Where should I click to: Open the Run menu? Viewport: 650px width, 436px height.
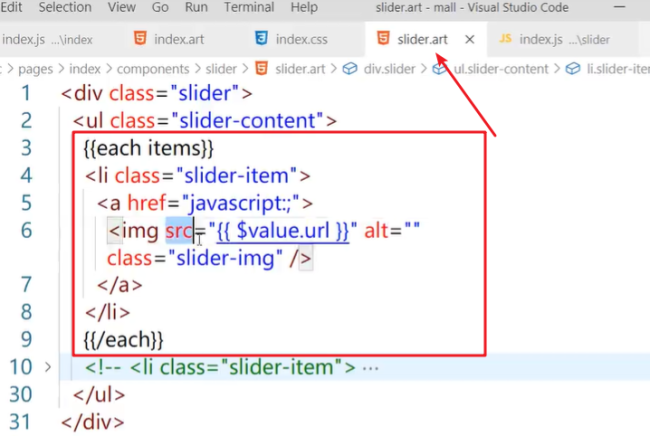[x=196, y=7]
